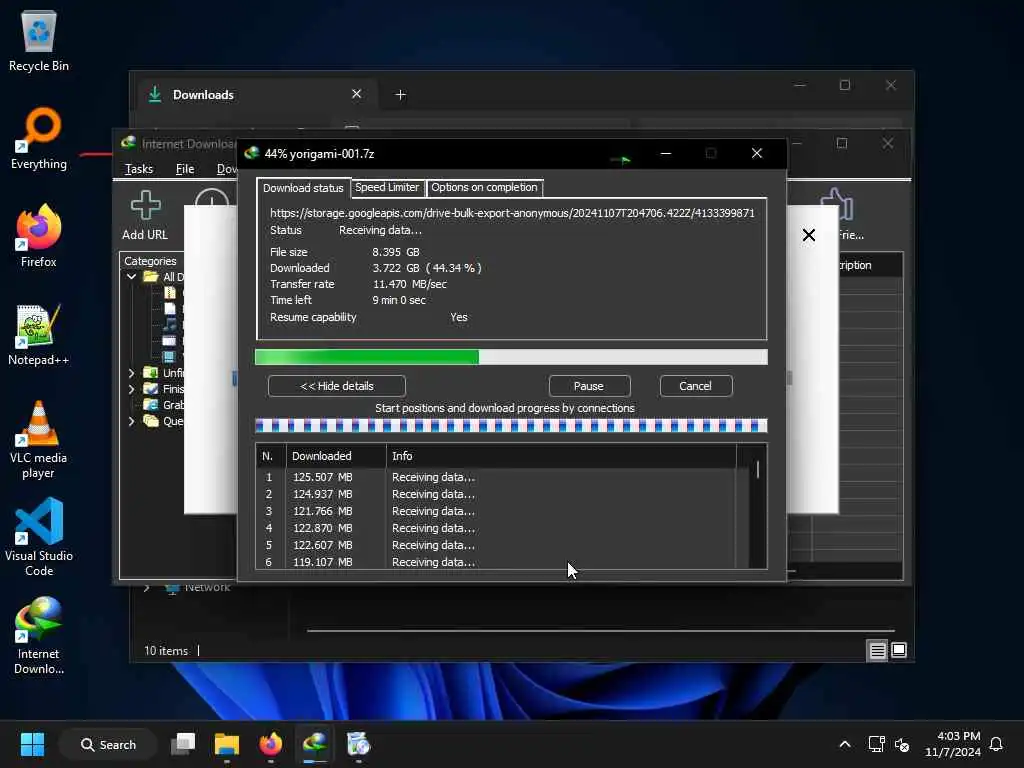Select the Queues folder icon in Categories
1024x768 pixels.
151,421
